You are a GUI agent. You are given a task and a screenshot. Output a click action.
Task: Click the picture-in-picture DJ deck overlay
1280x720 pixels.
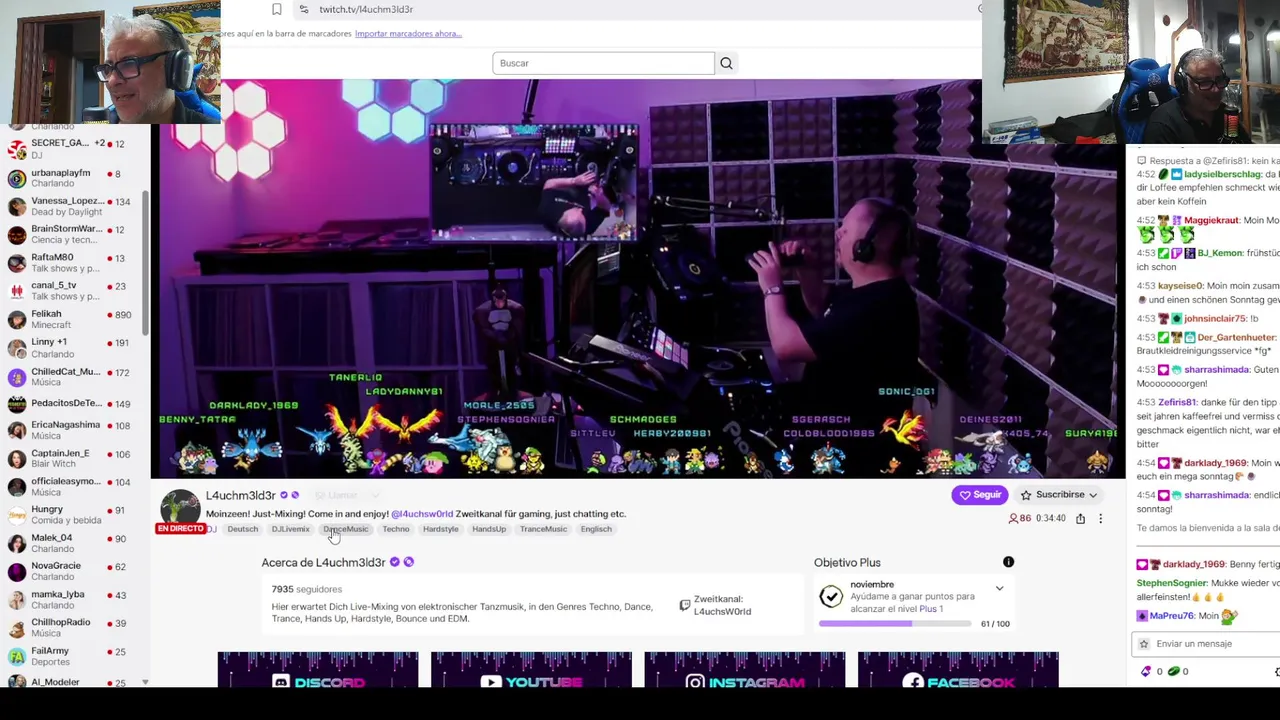coord(534,184)
